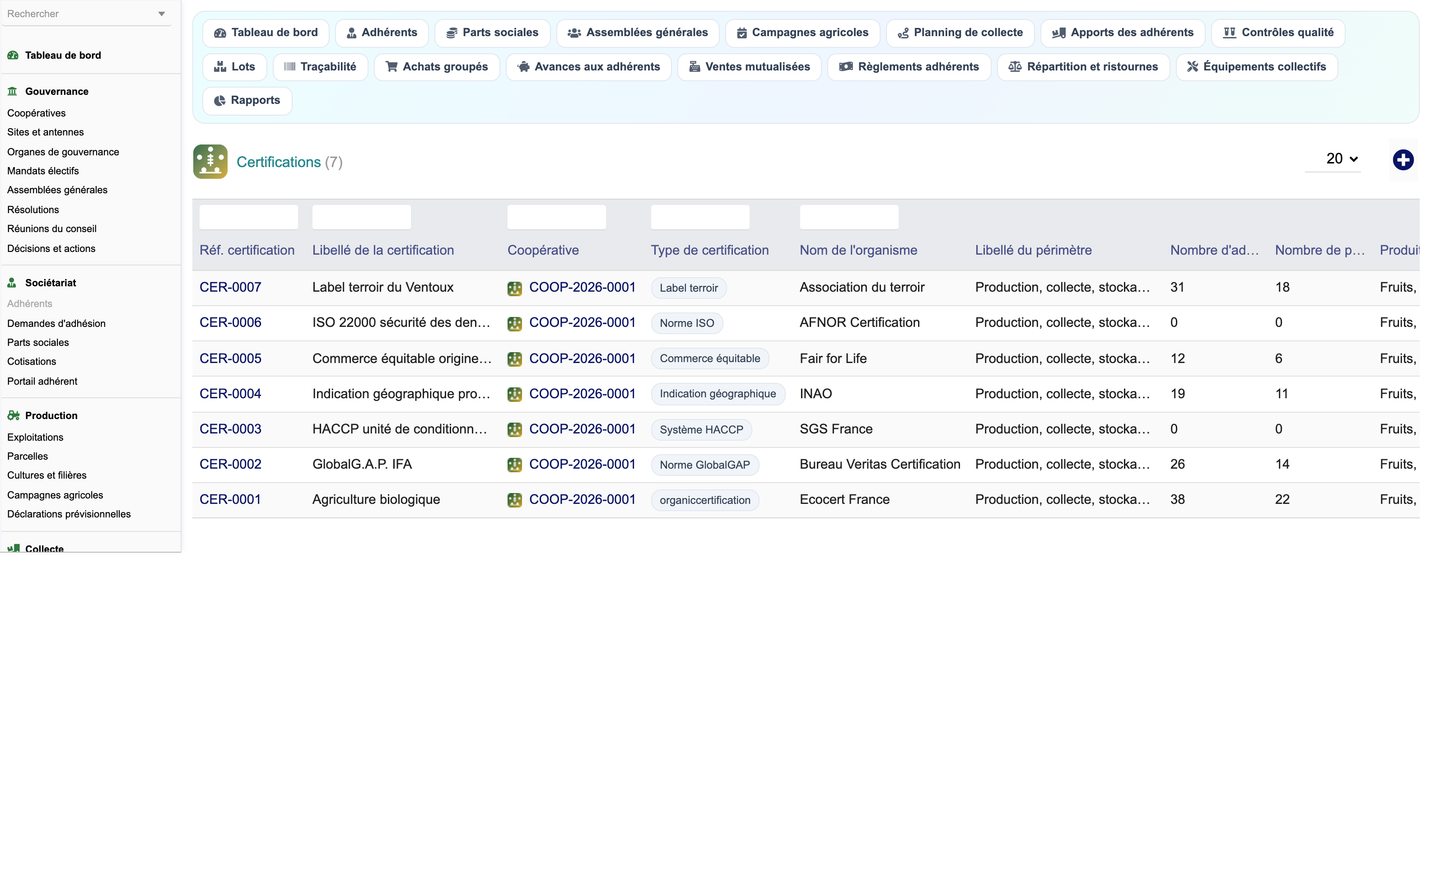This screenshot has width=1445, height=894.
Task: Sort by Type de certification header
Action: 710,251
